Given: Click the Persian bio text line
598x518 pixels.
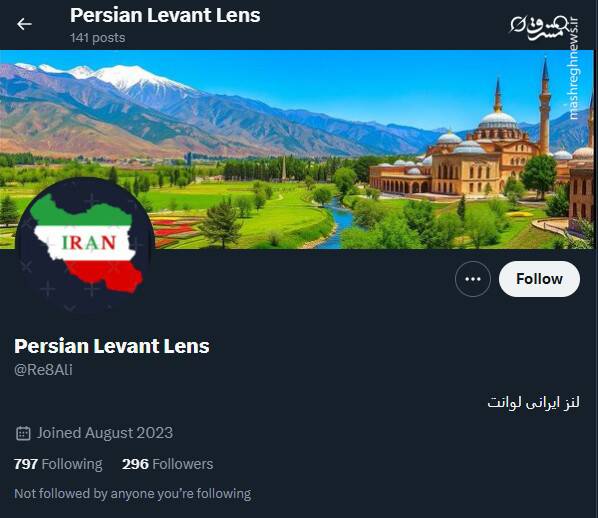Looking at the screenshot, I should [x=533, y=402].
